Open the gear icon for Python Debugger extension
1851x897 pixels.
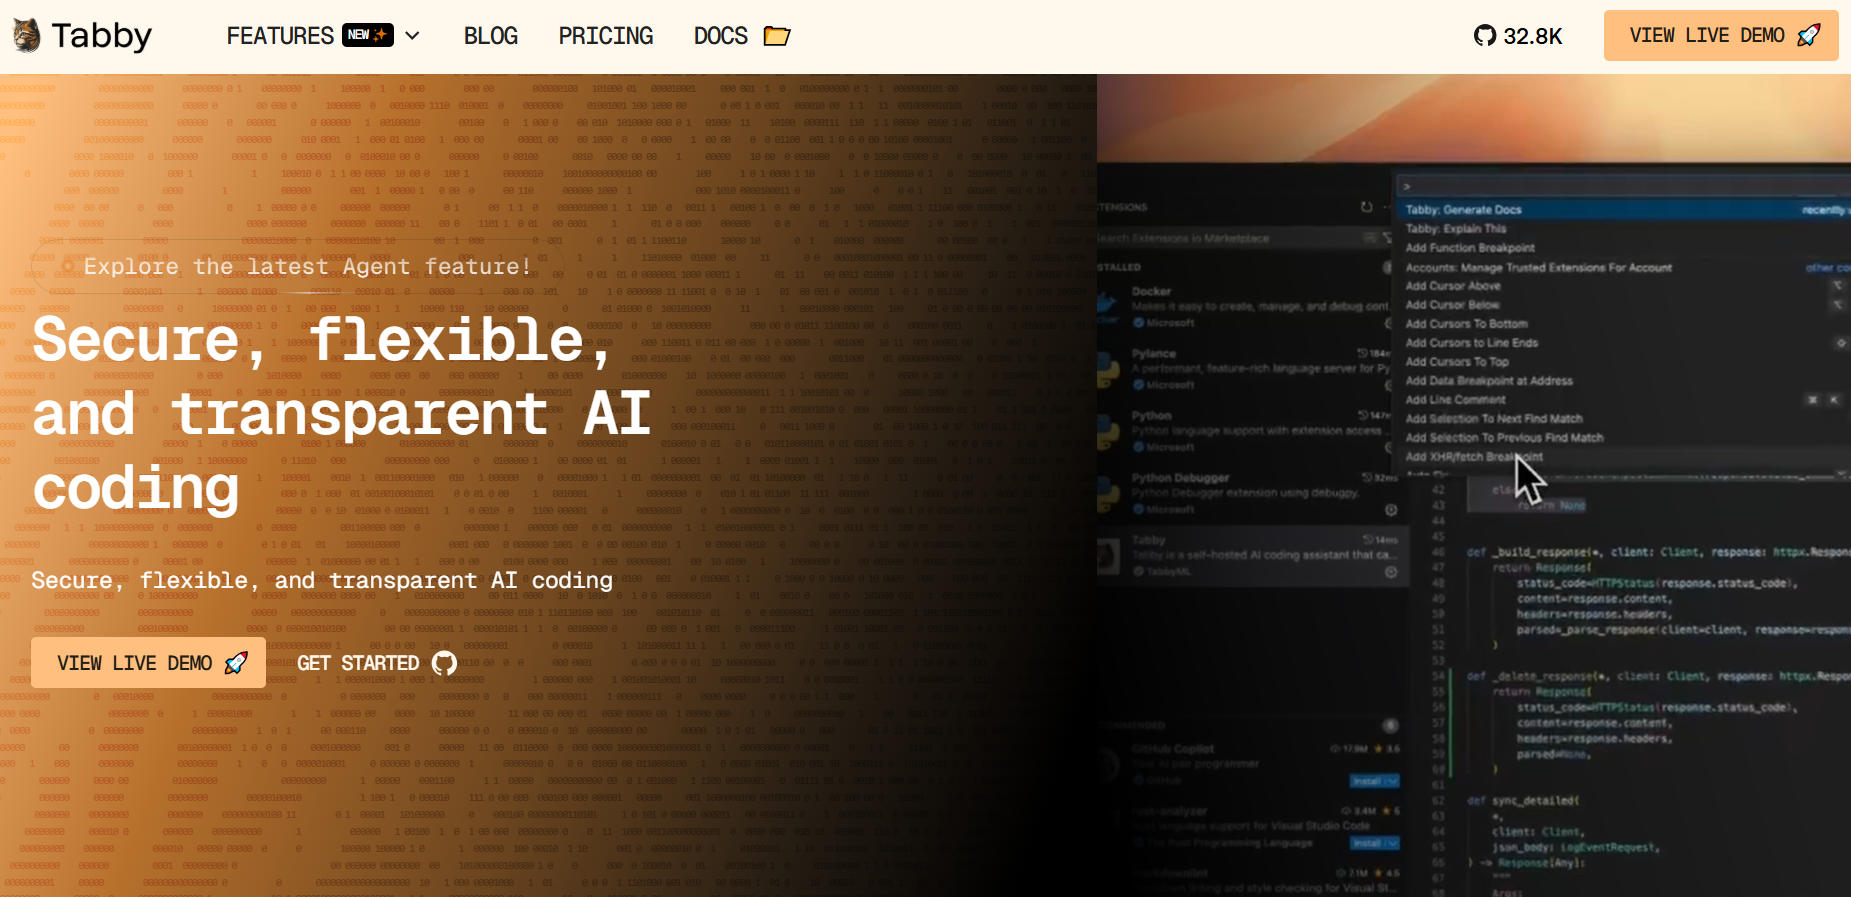click(1390, 510)
